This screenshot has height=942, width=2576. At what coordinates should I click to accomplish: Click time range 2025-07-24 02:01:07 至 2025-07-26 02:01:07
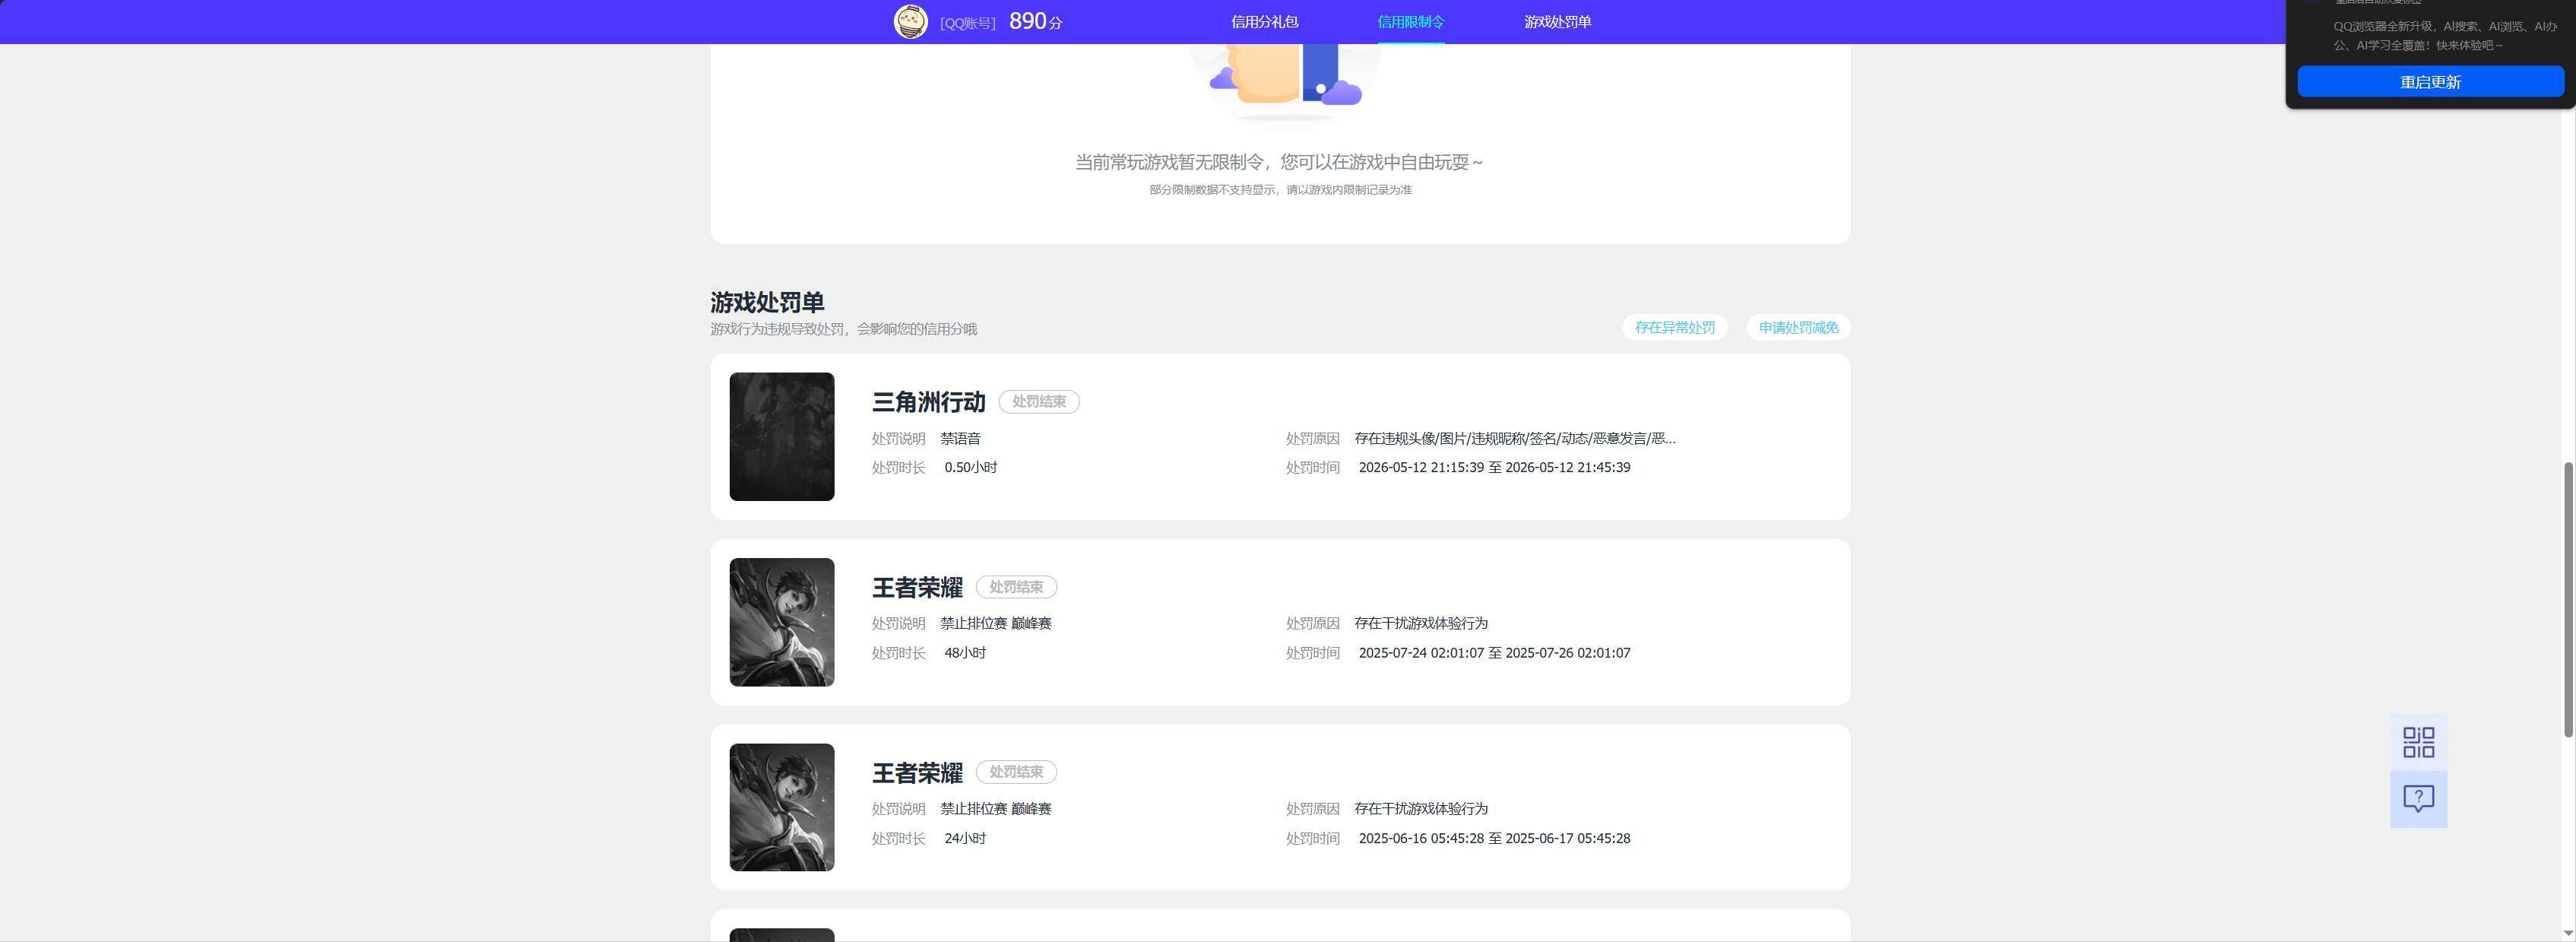[1494, 653]
